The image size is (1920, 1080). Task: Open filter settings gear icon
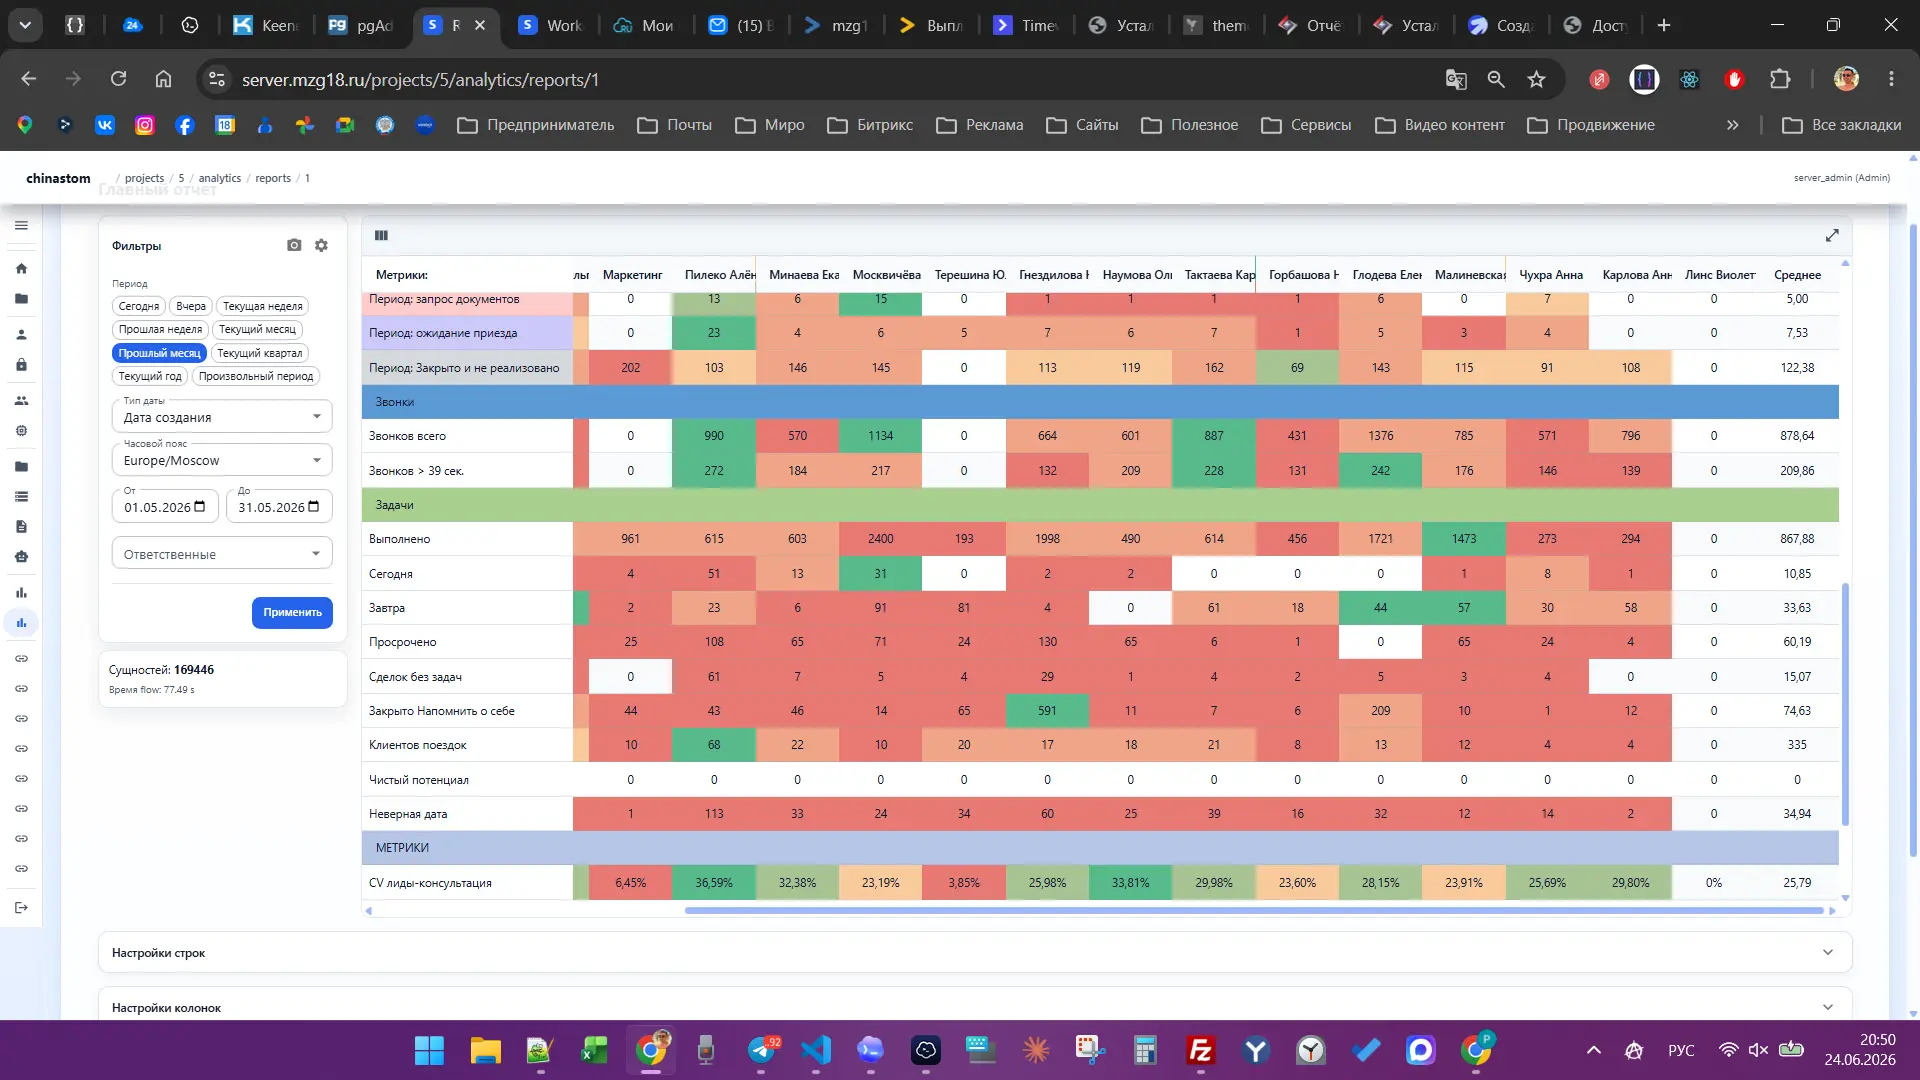(x=321, y=245)
